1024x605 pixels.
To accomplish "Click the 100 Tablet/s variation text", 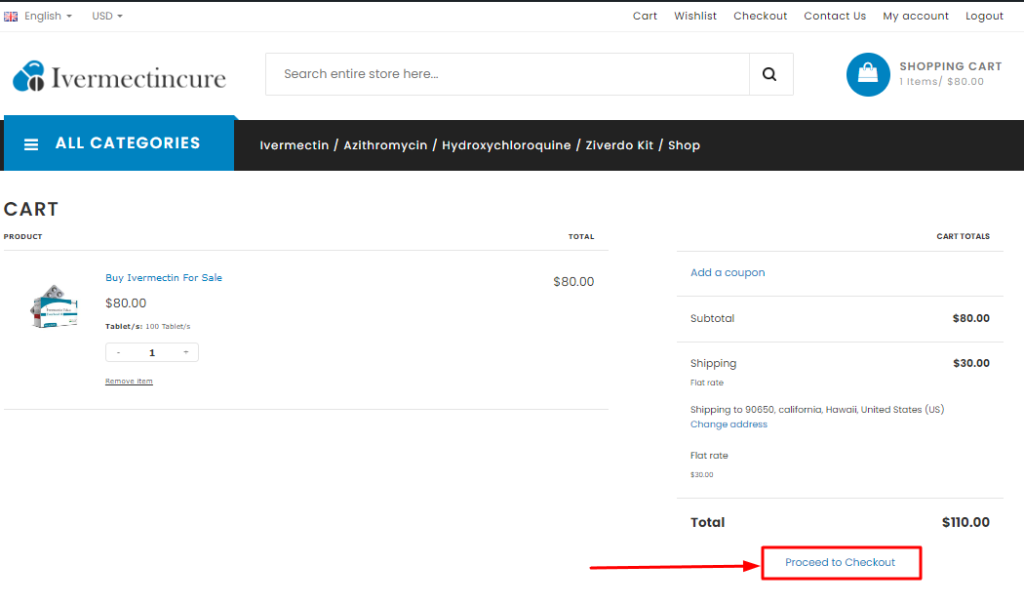I will [x=168, y=326].
